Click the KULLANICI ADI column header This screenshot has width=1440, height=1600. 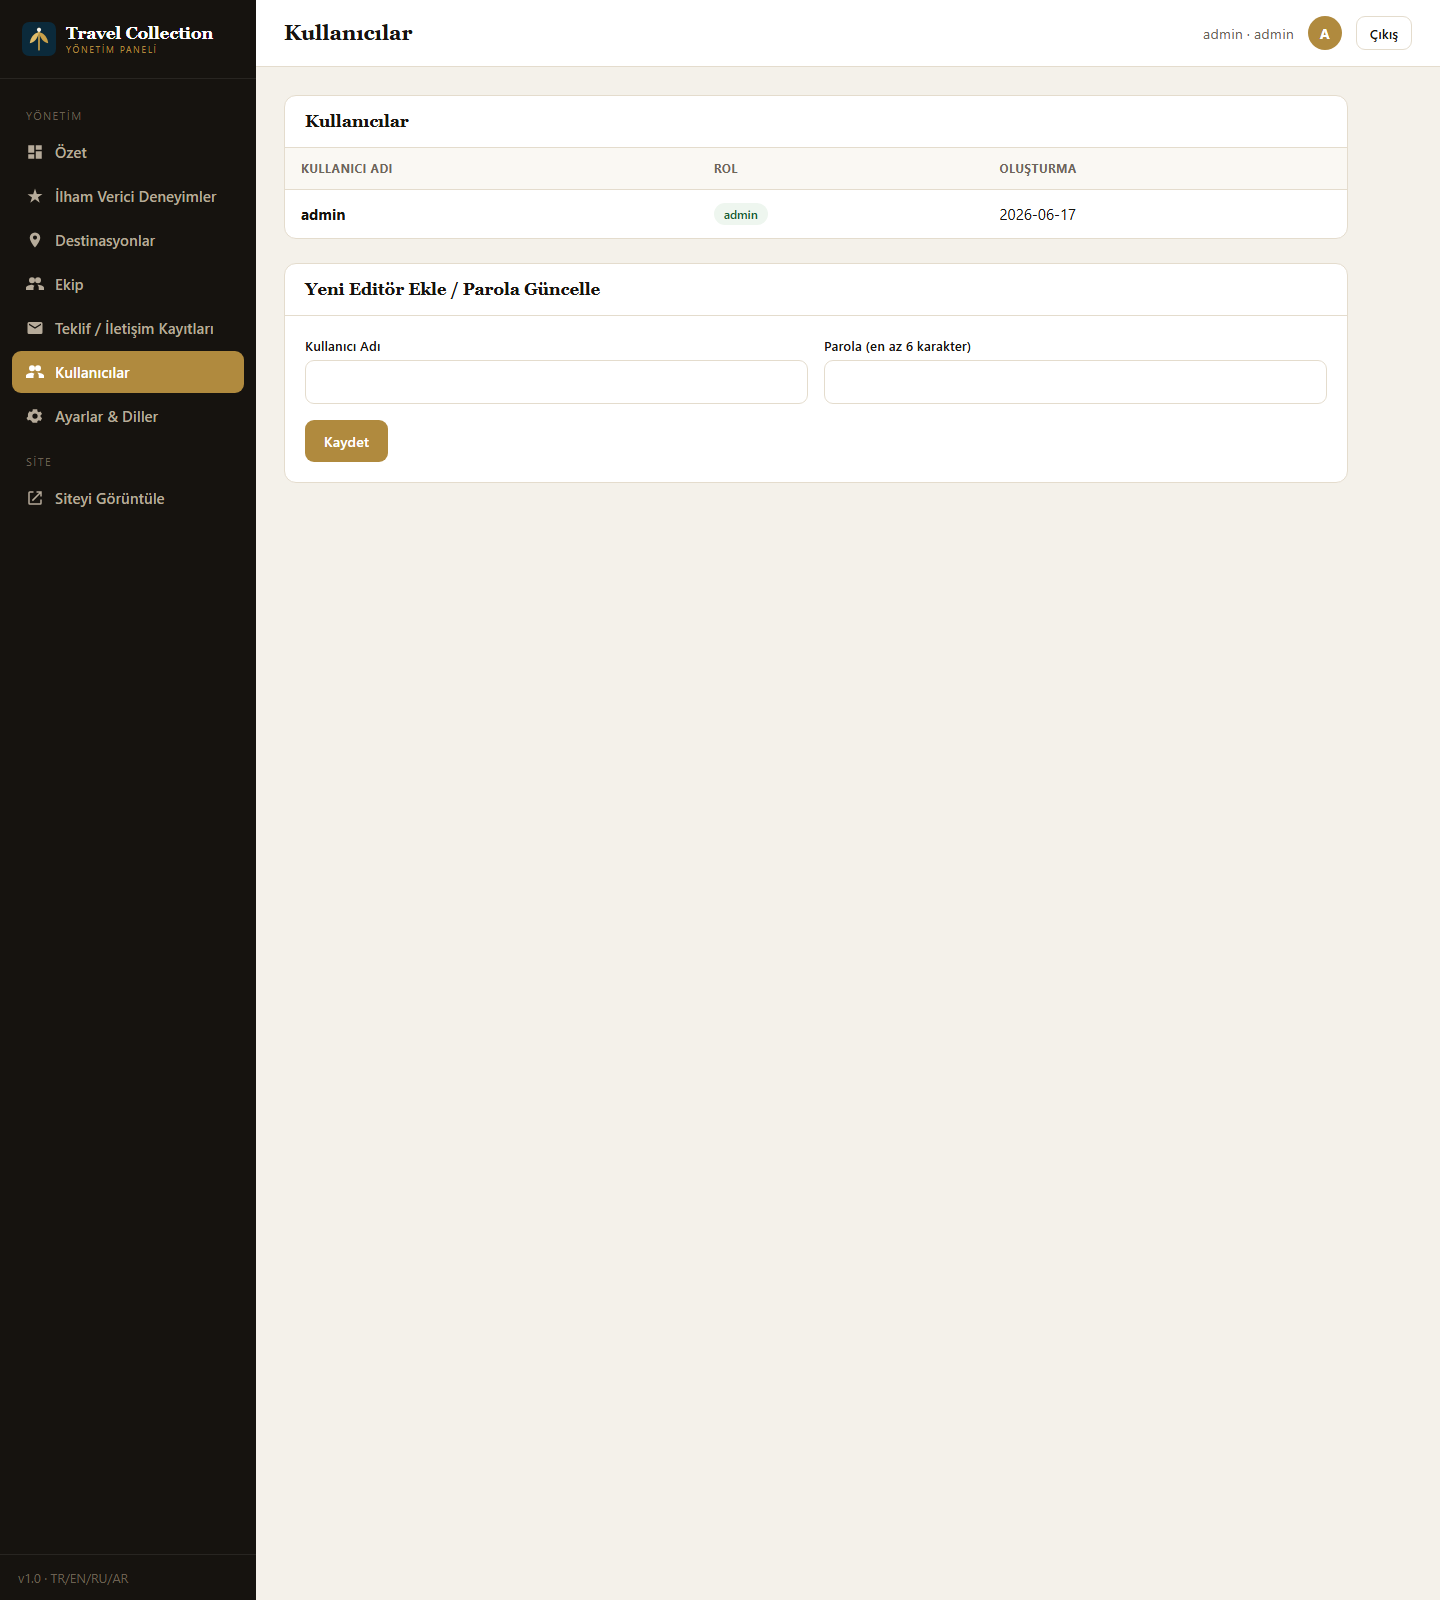point(347,168)
